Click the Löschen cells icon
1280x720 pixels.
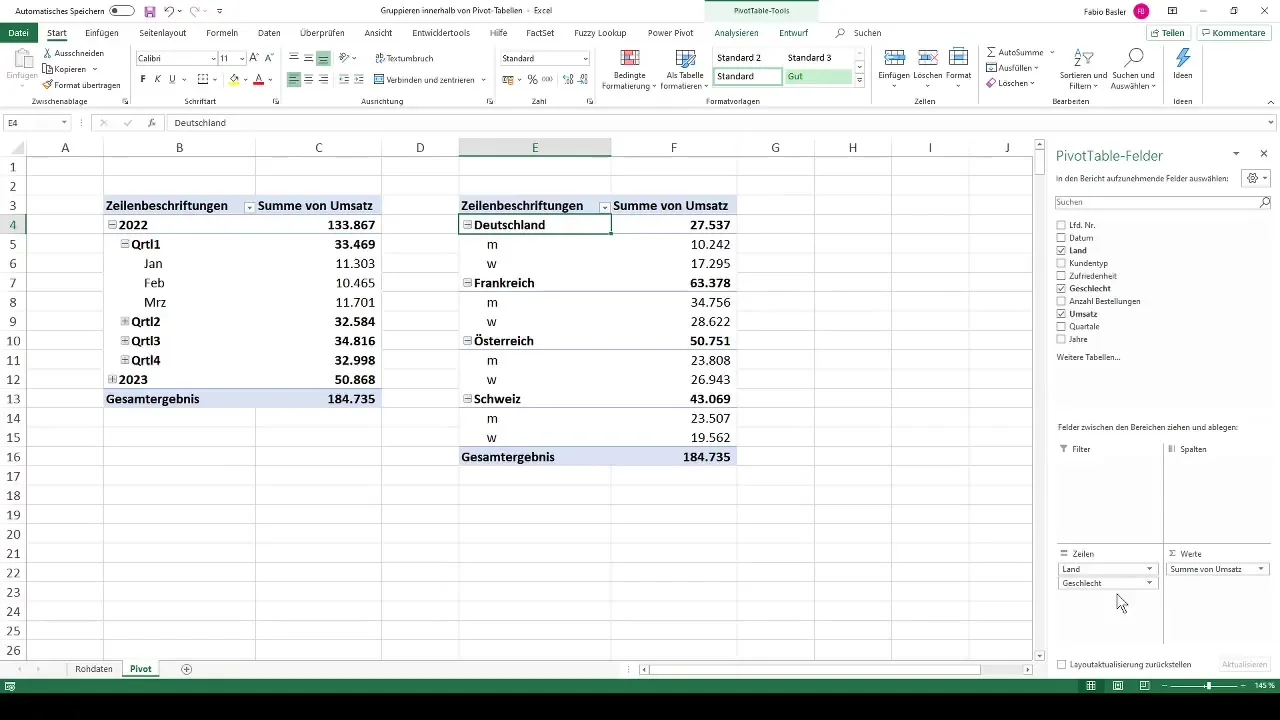click(x=927, y=58)
